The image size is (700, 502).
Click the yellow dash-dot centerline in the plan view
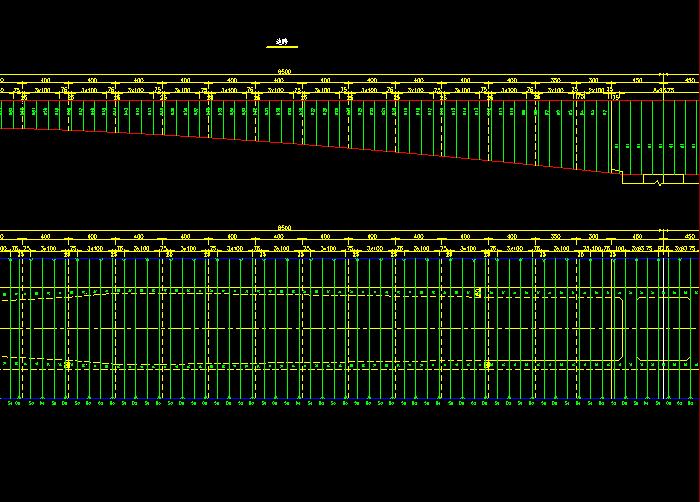pos(300,328)
